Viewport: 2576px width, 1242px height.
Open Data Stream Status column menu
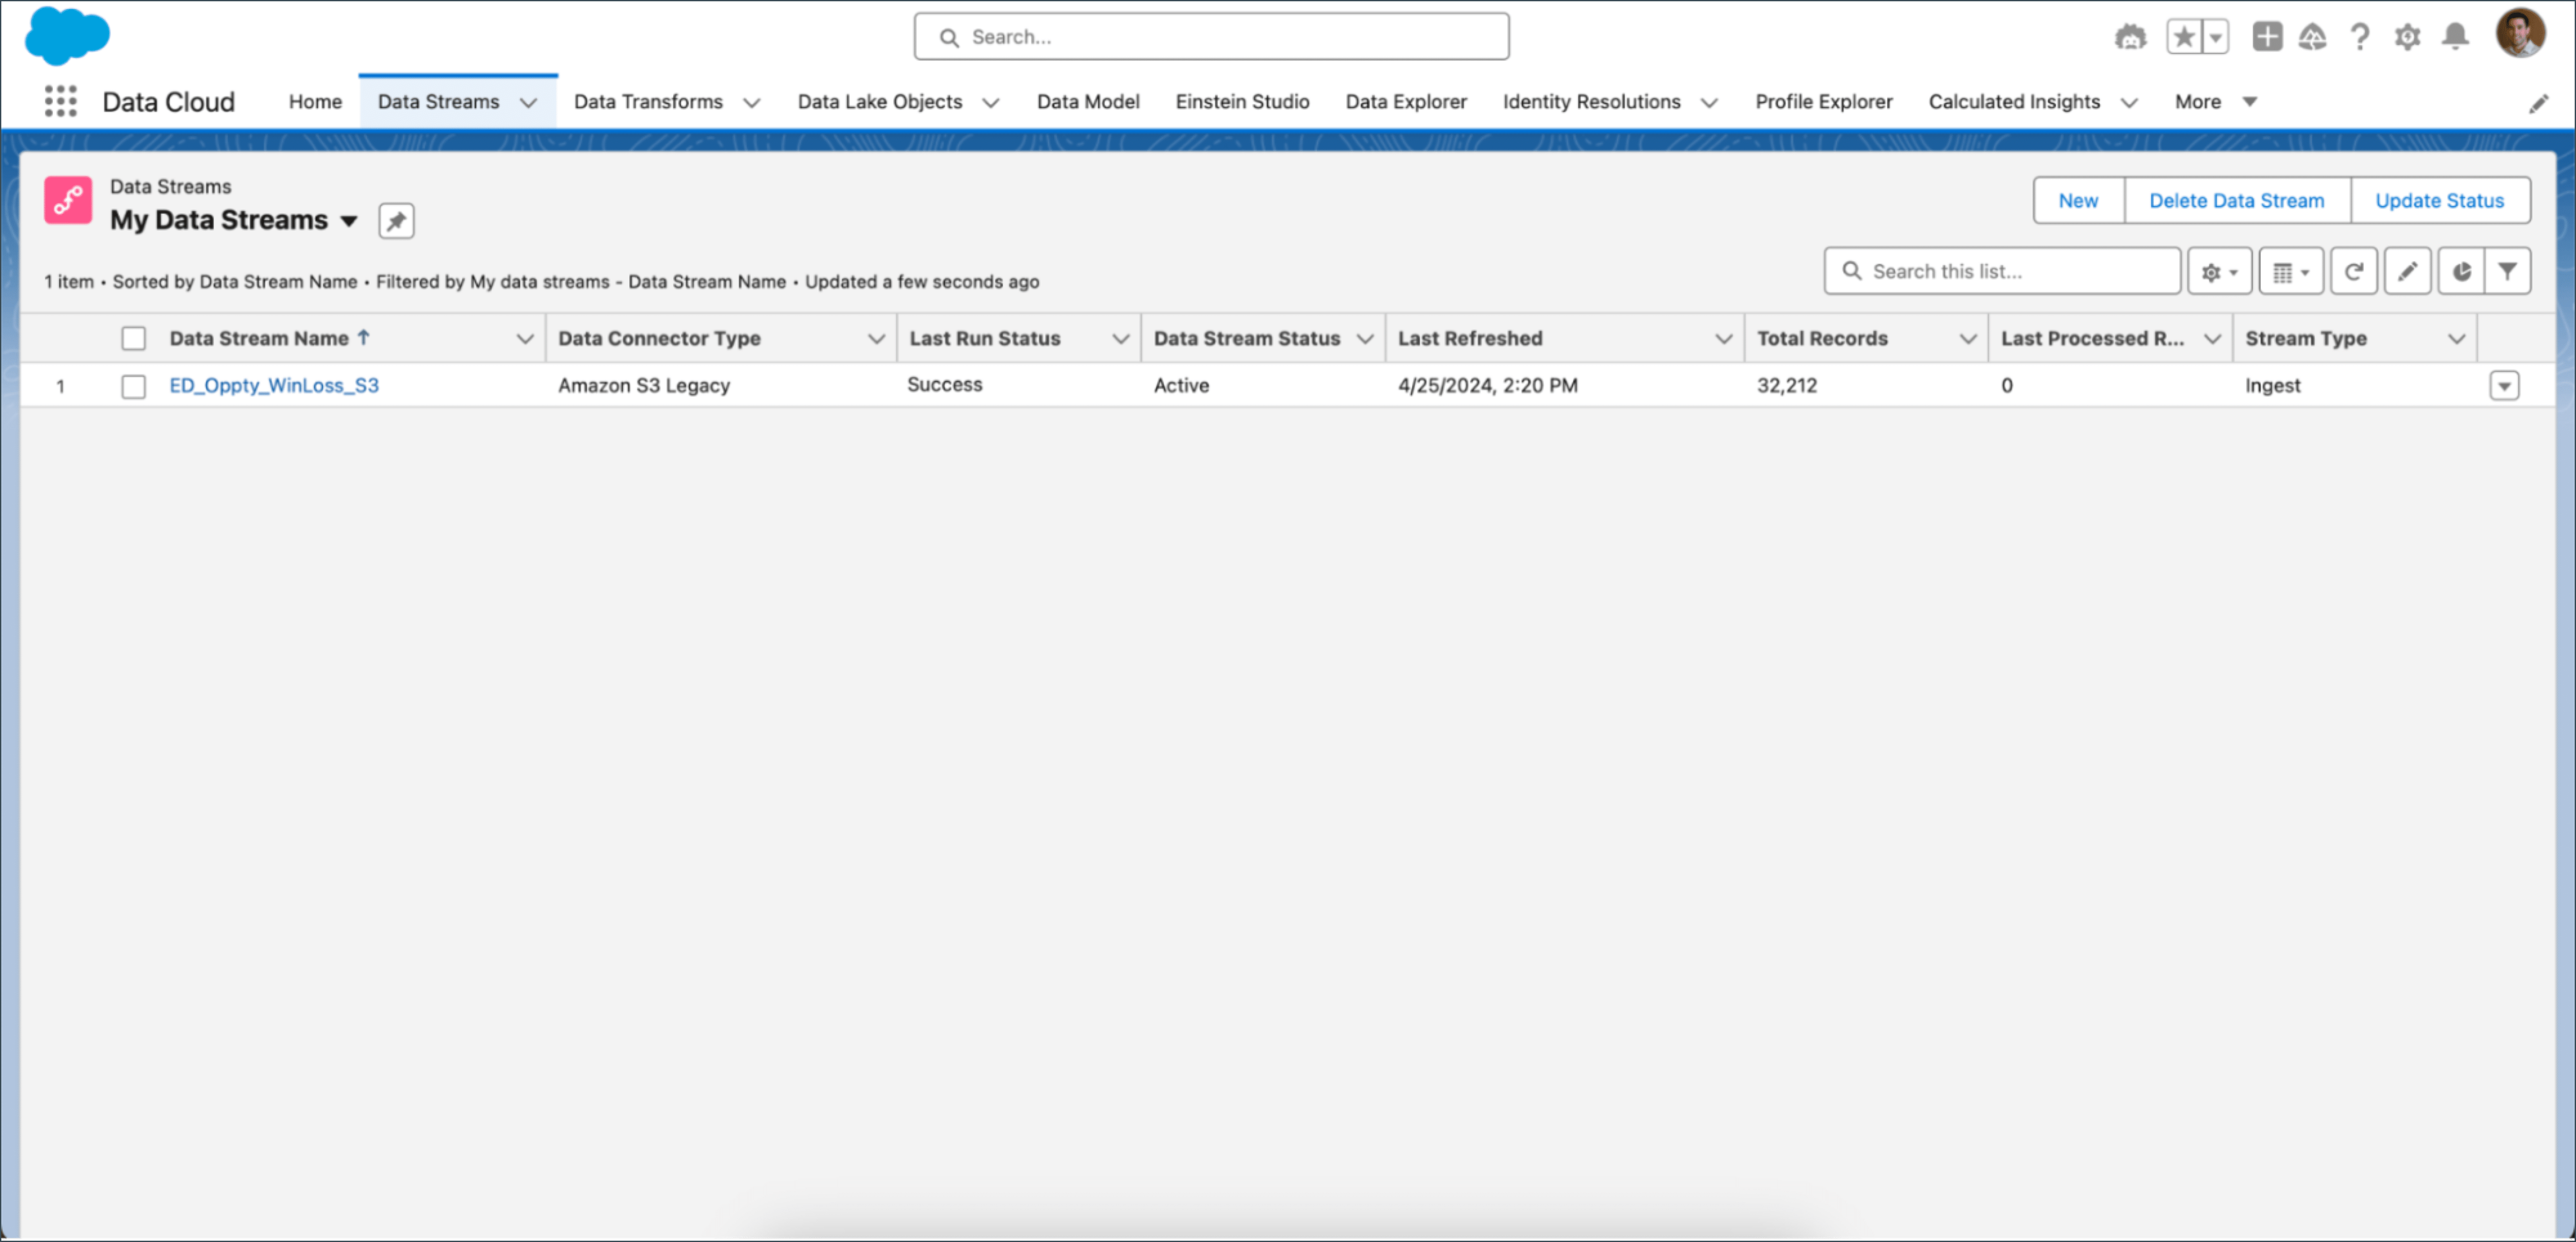click(x=1364, y=339)
